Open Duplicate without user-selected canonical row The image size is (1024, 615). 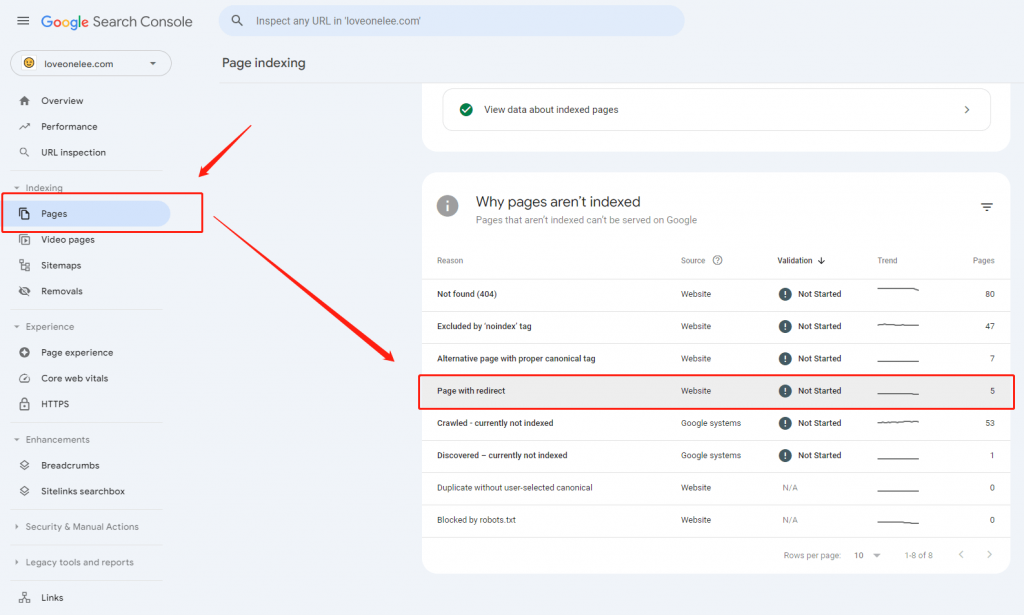click(716, 488)
